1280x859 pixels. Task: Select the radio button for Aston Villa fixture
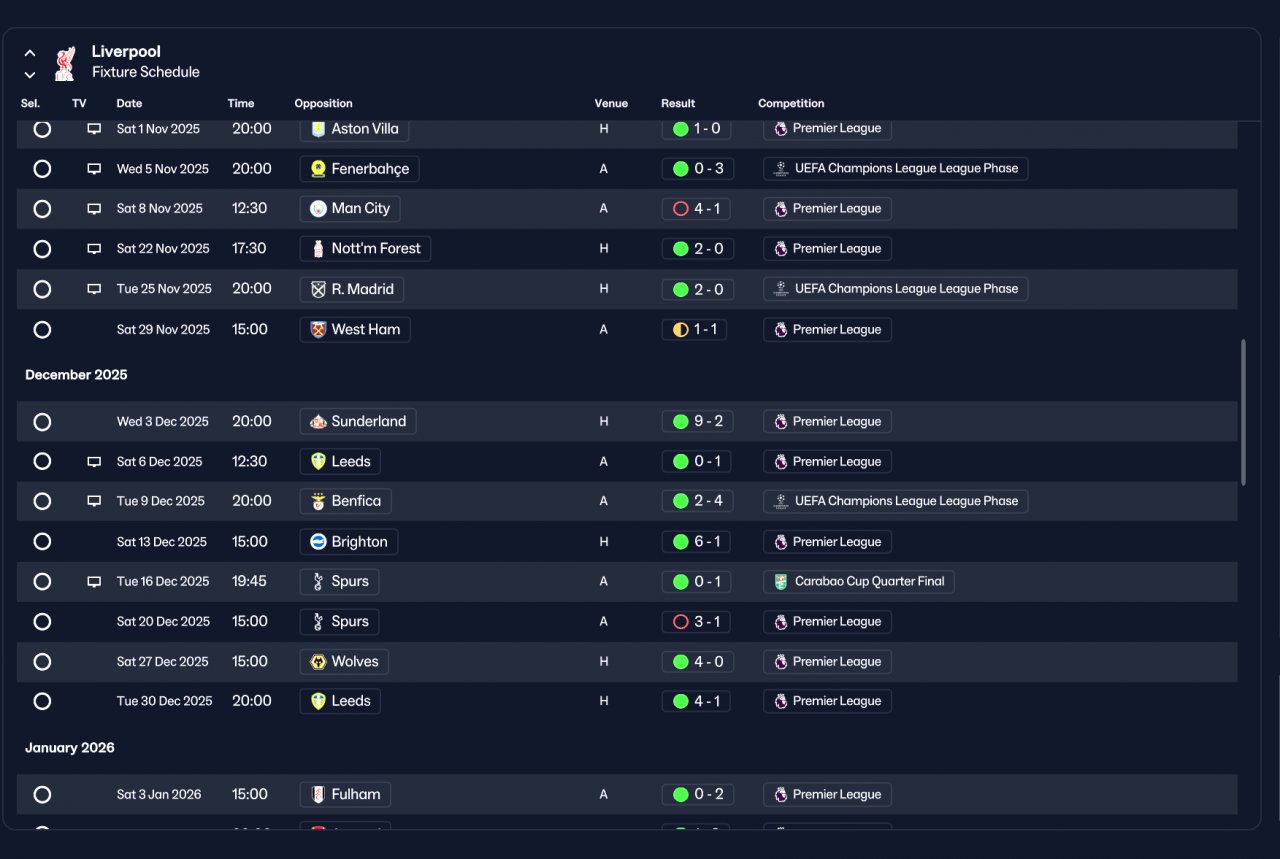pos(42,129)
